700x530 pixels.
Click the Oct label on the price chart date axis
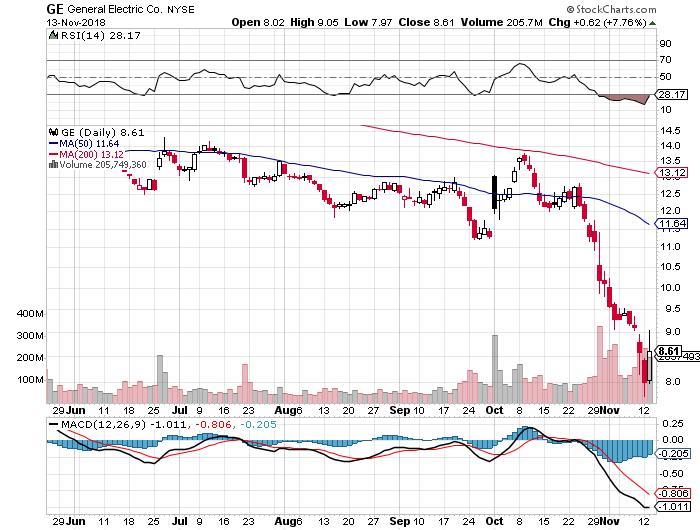pyautogui.click(x=494, y=410)
